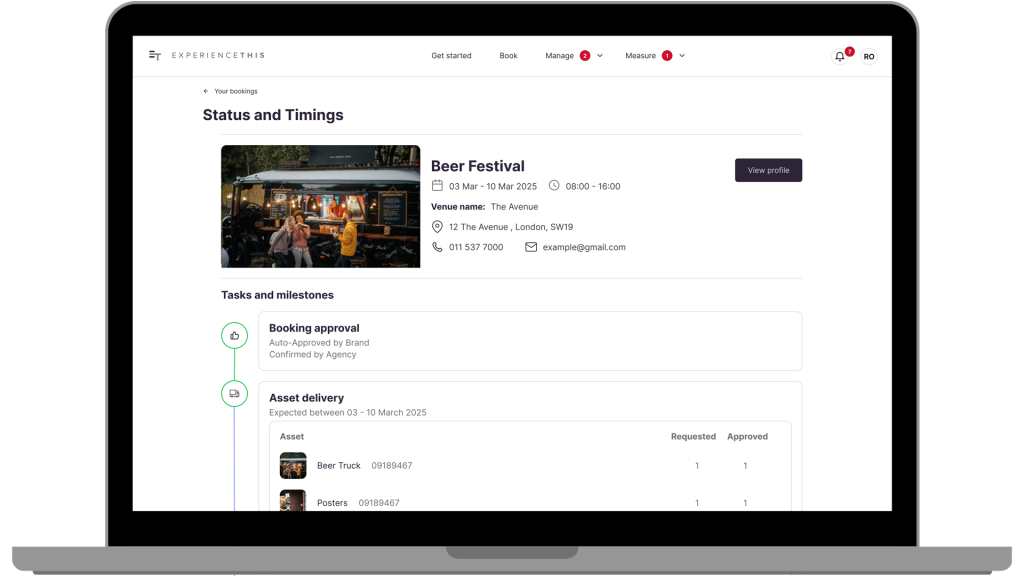Select the Beer Truck asset name
The width and height of the screenshot is (1024, 576).
click(339, 466)
